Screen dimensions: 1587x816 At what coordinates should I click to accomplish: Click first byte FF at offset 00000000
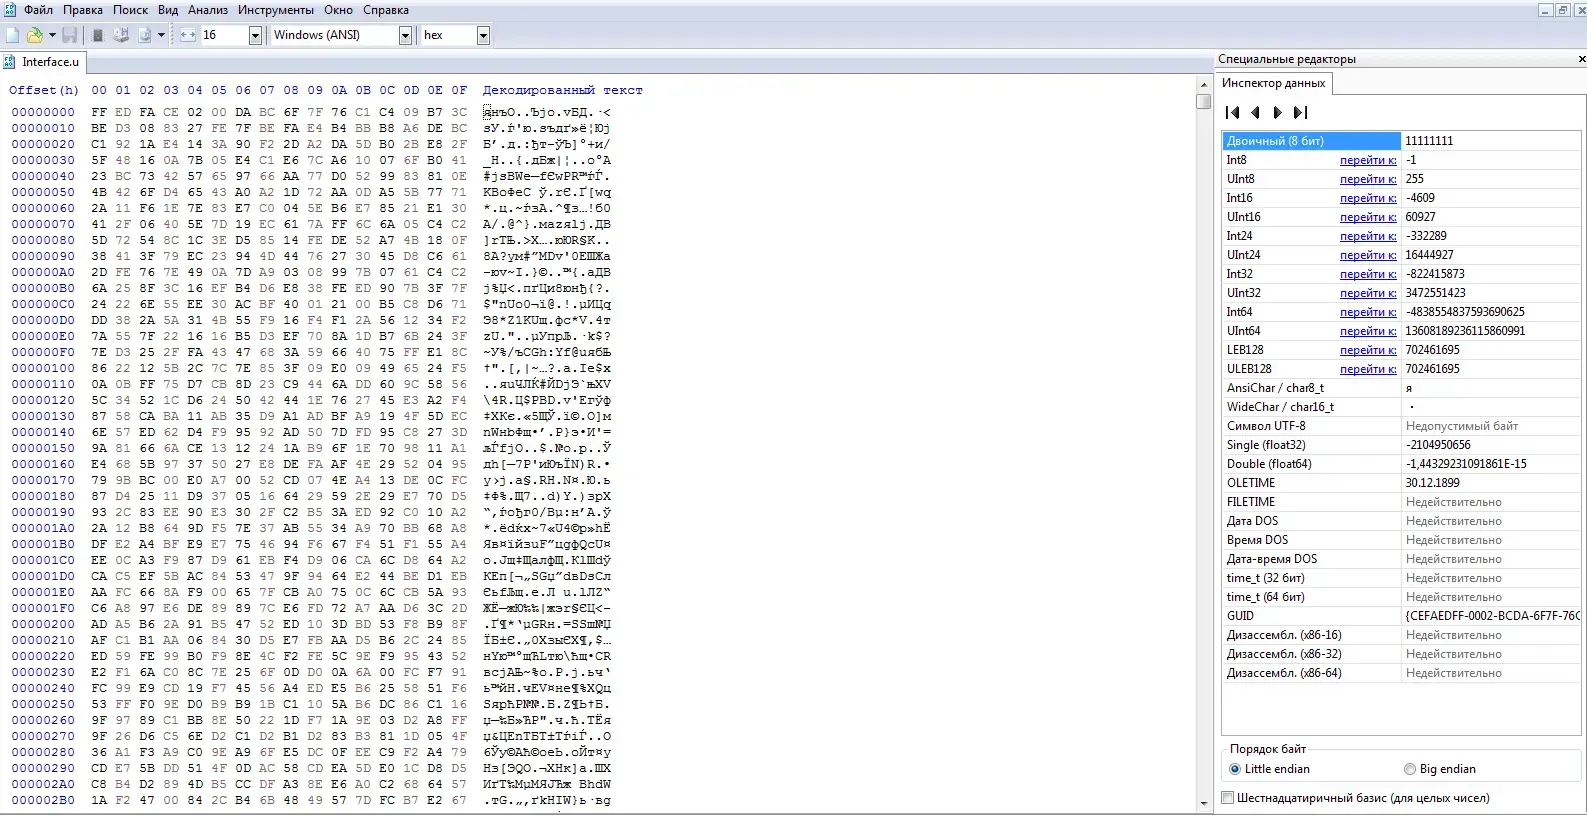click(x=99, y=112)
